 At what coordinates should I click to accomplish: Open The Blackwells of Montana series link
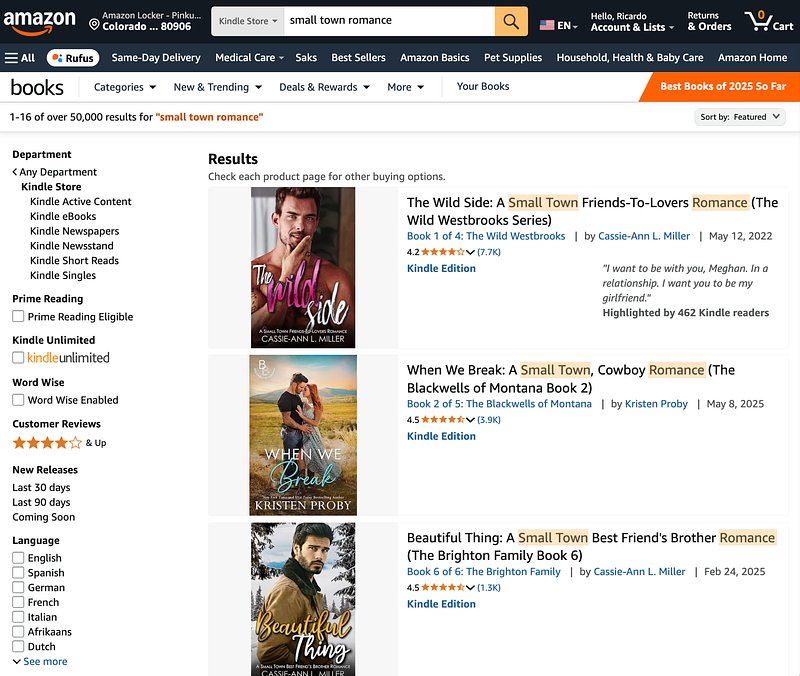(x=499, y=404)
